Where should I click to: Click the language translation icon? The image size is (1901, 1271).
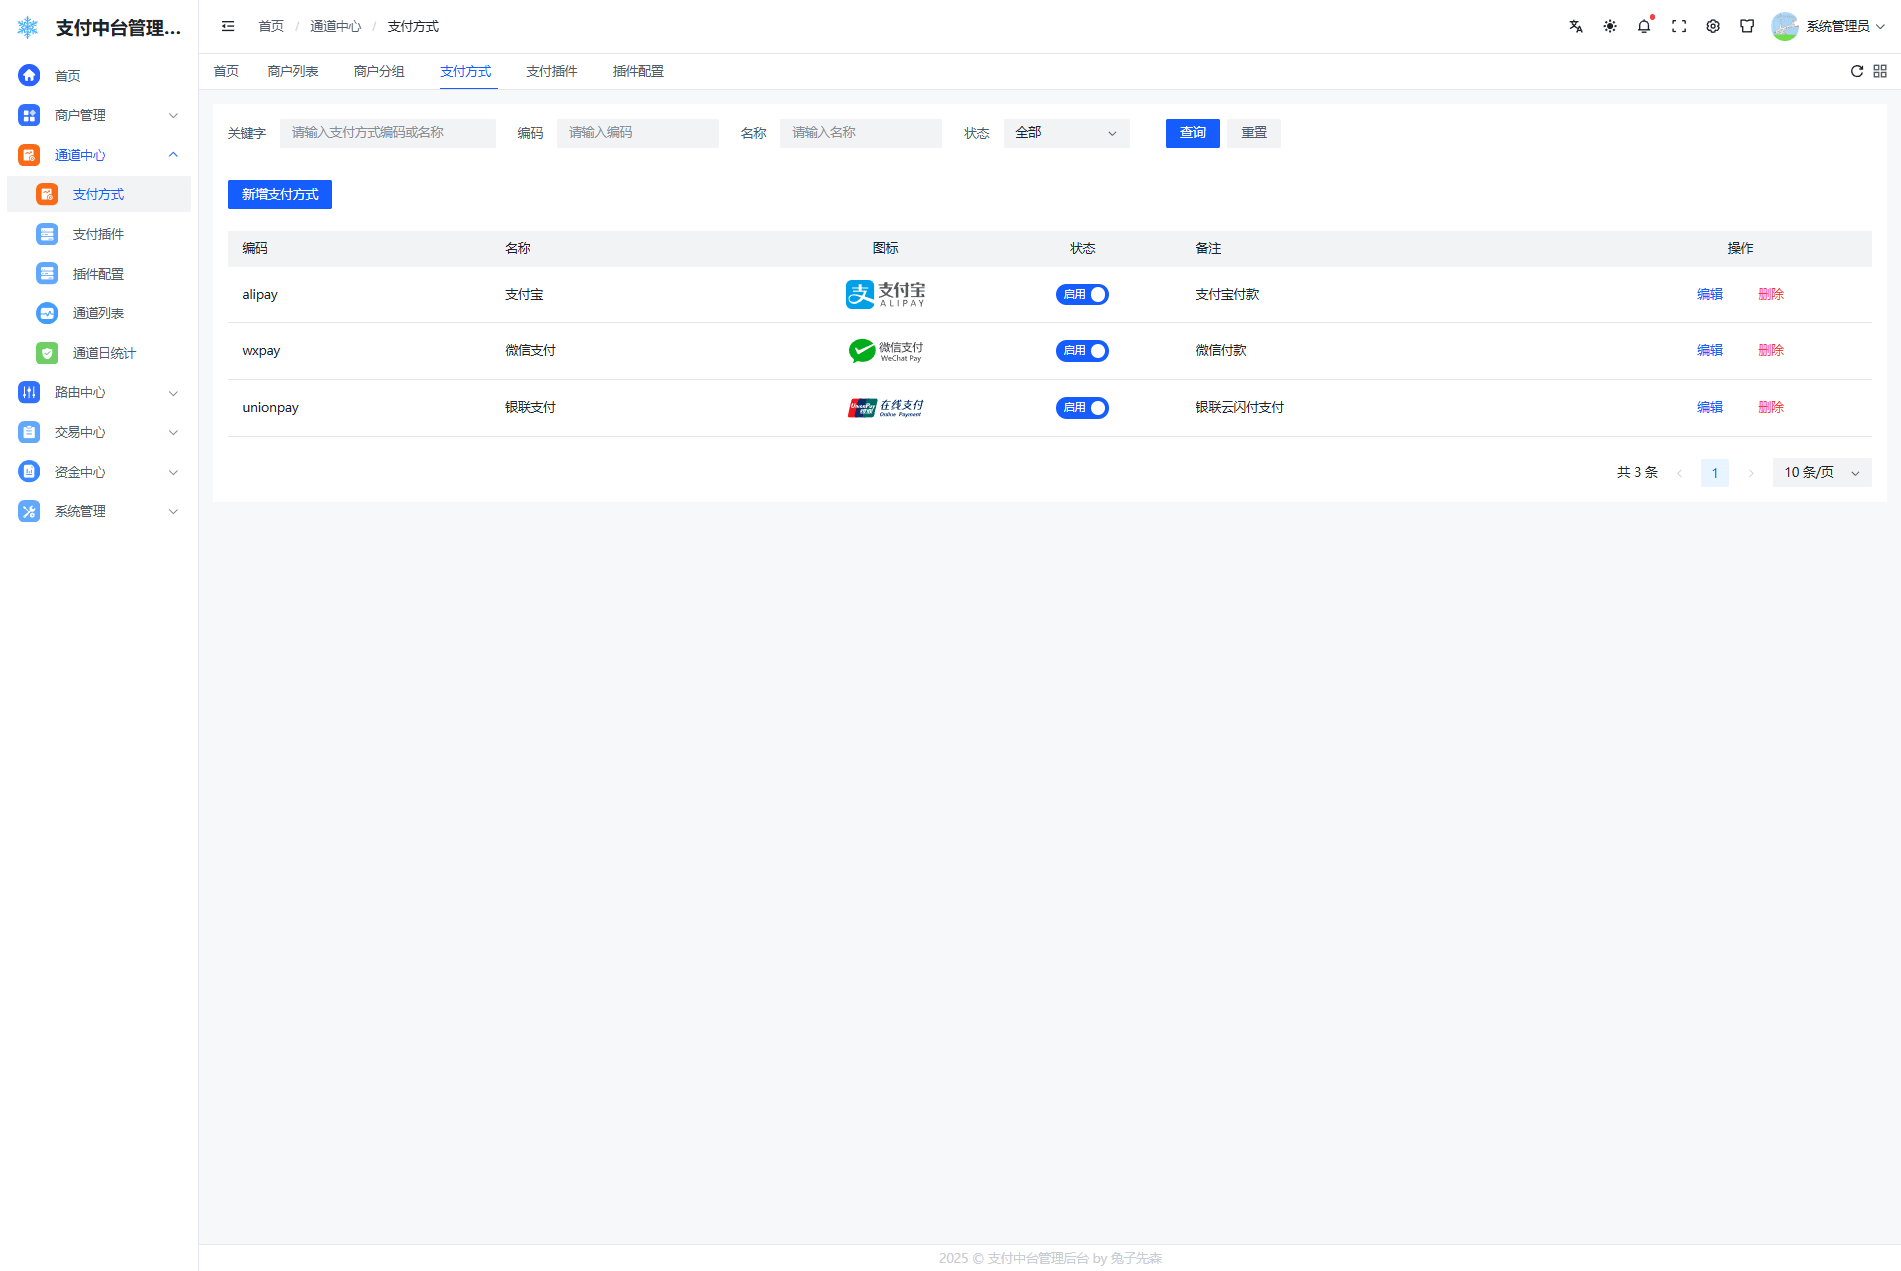[x=1575, y=27]
